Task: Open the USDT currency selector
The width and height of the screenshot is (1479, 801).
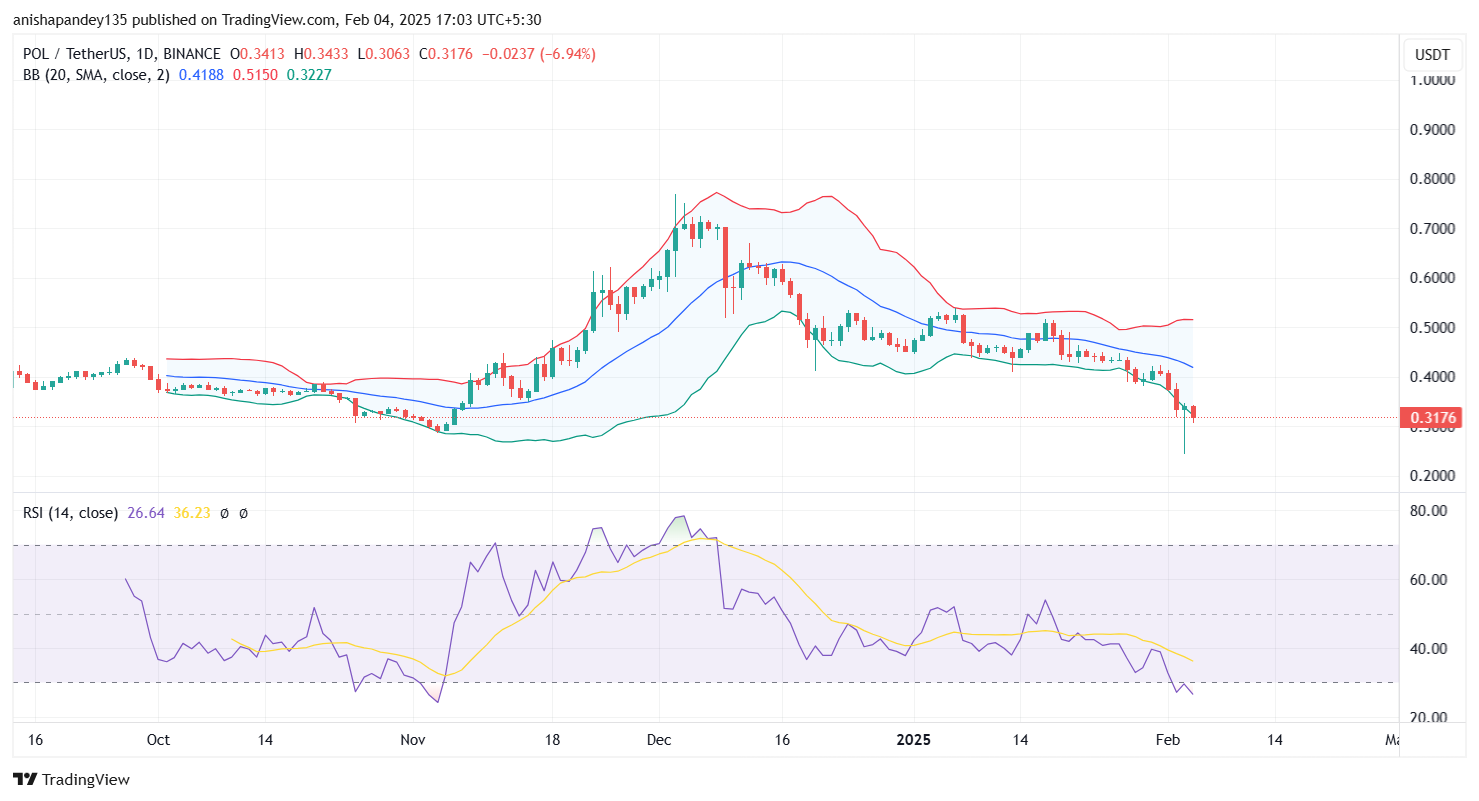Action: coord(1431,55)
